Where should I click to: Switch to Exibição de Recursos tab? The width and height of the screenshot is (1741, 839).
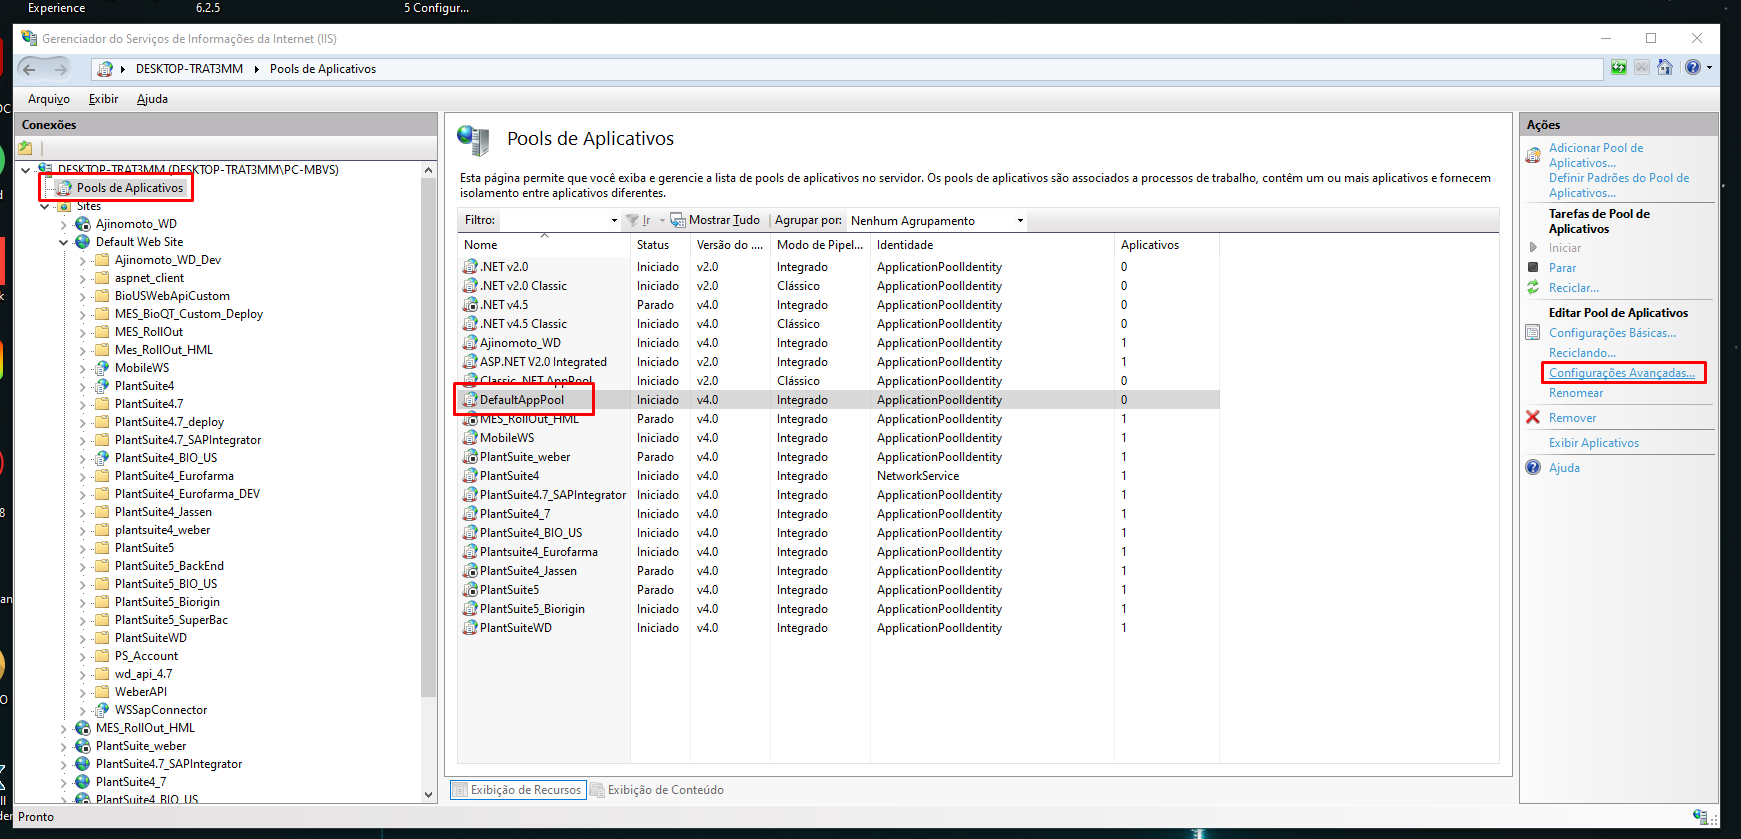click(516, 789)
